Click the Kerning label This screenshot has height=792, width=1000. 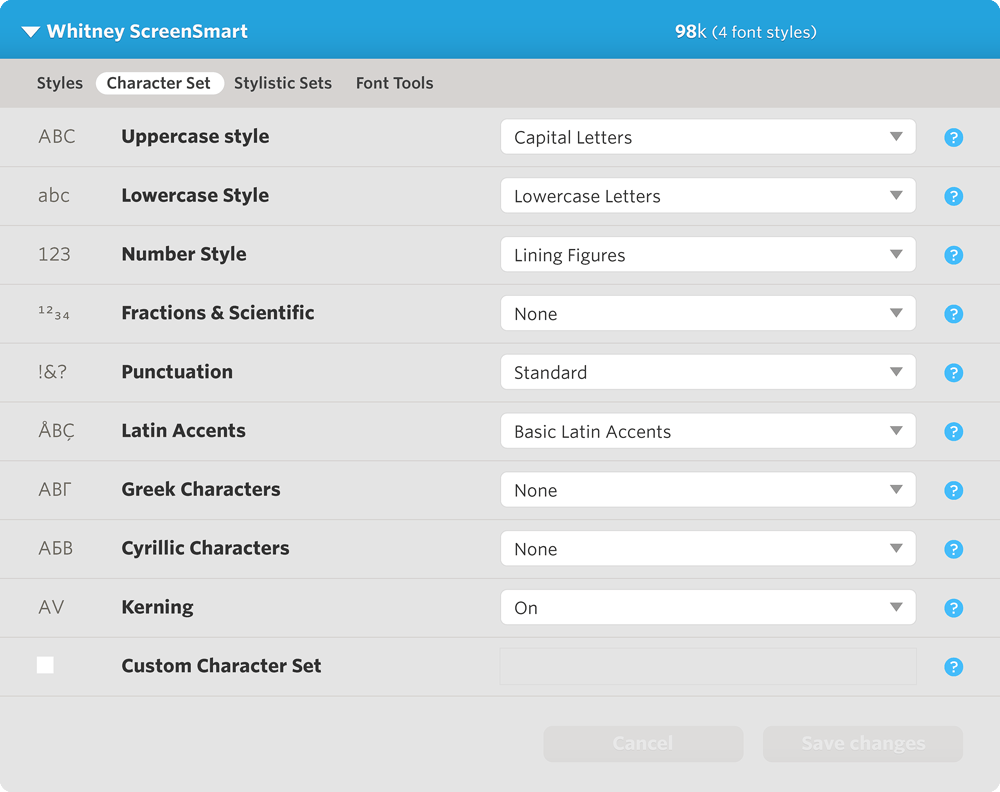point(158,607)
